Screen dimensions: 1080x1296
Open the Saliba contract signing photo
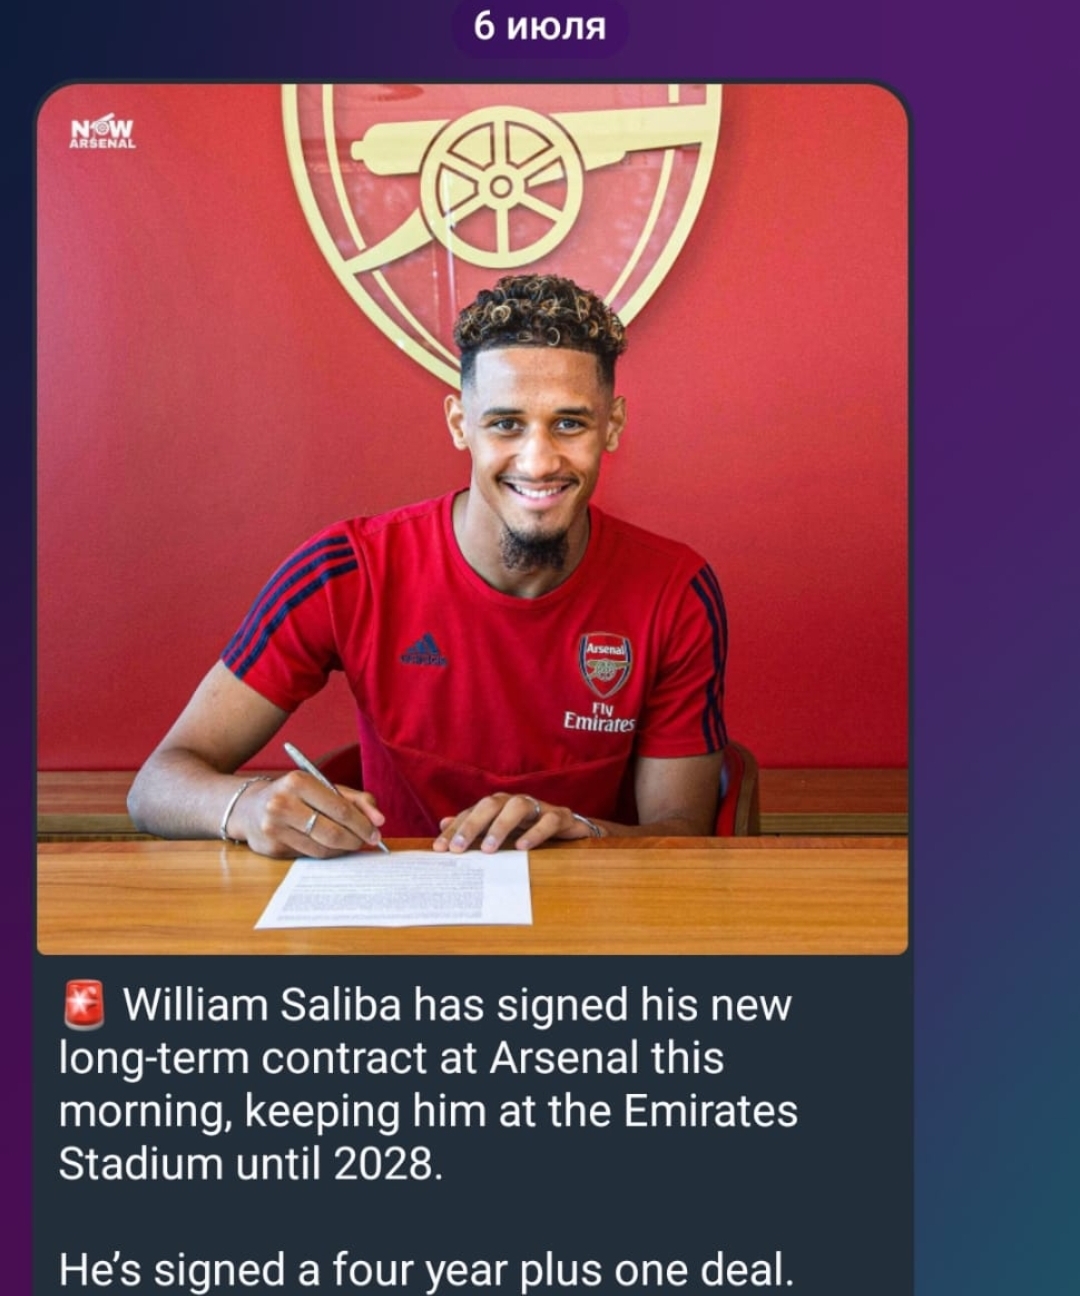[x=472, y=519]
